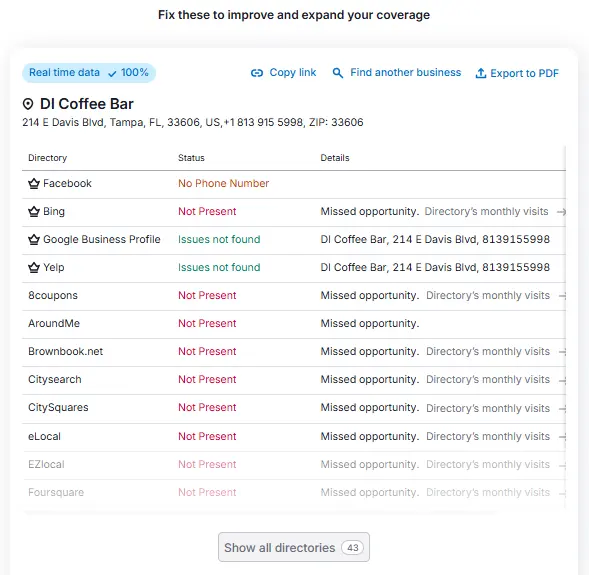Screen dimensions: 589x575
Task: Click the Copy link chain icon
Action: pyautogui.click(x=257, y=73)
